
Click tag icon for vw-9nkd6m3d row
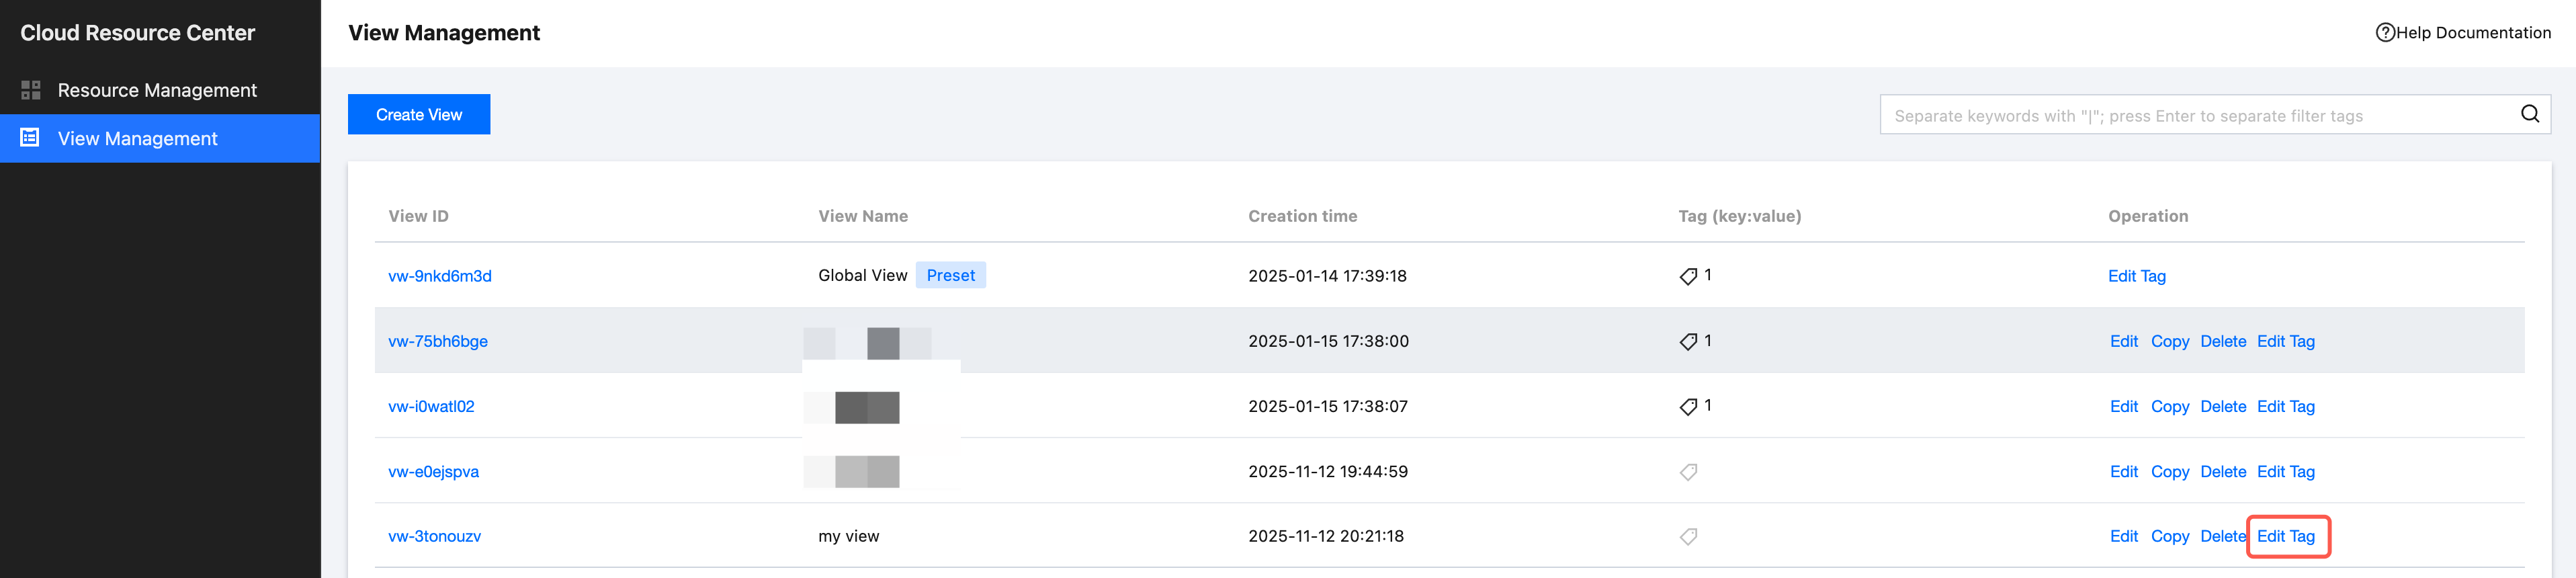(1688, 276)
